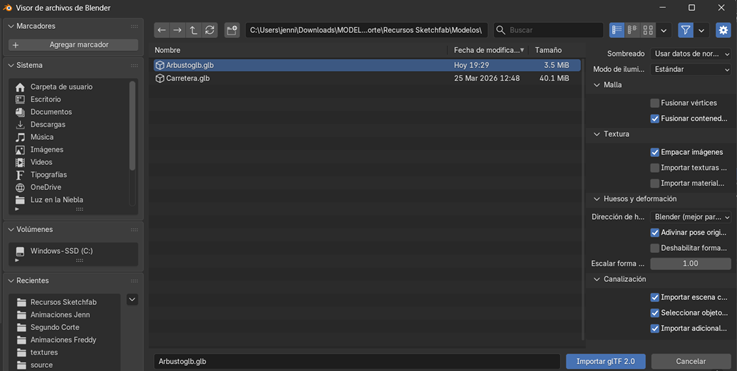Toggle Empacar imágenes checkbox
Viewport: 737px width, 371px height.
(x=655, y=152)
